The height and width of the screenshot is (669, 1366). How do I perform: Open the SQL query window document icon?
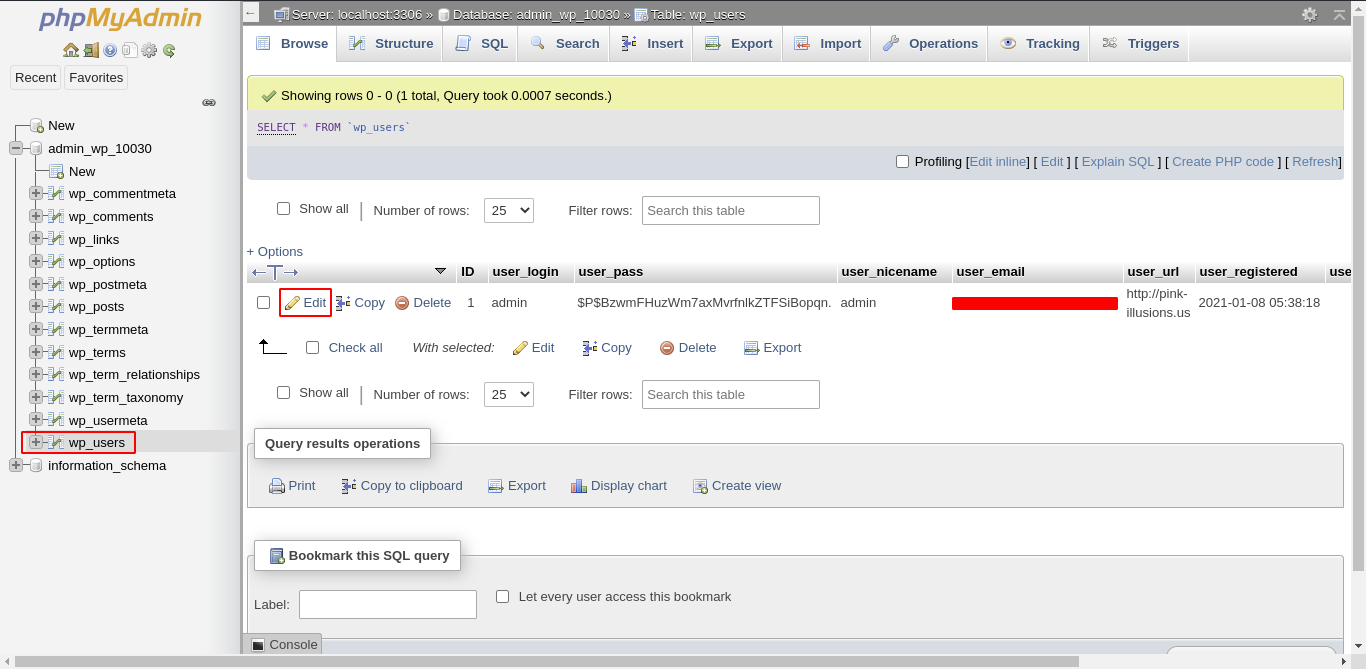[x=130, y=50]
